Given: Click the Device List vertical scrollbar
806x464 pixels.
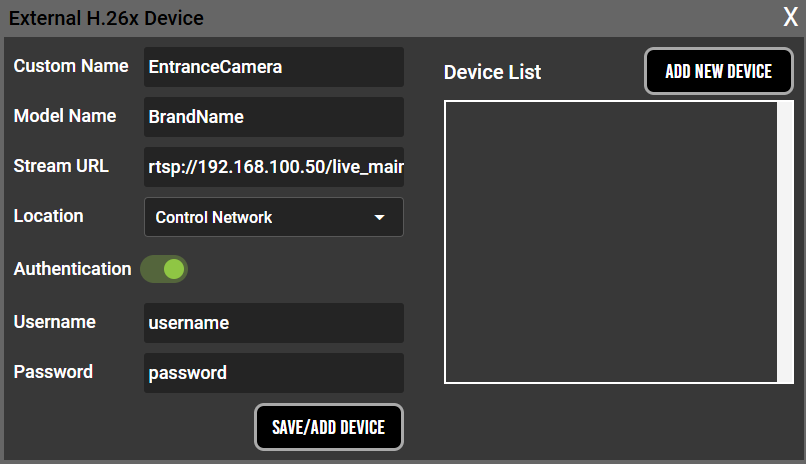Looking at the screenshot, I should click(x=784, y=242).
